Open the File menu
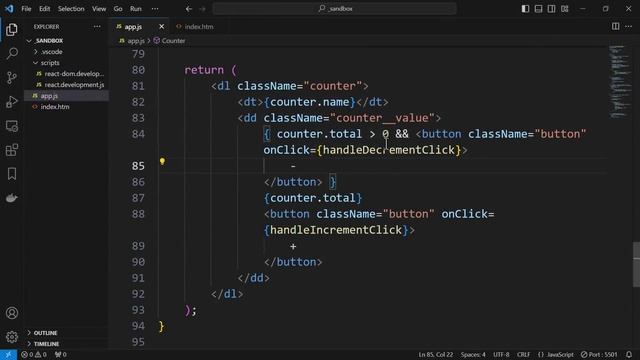Image resolution: width=640 pixels, height=360 pixels. [x=26, y=9]
